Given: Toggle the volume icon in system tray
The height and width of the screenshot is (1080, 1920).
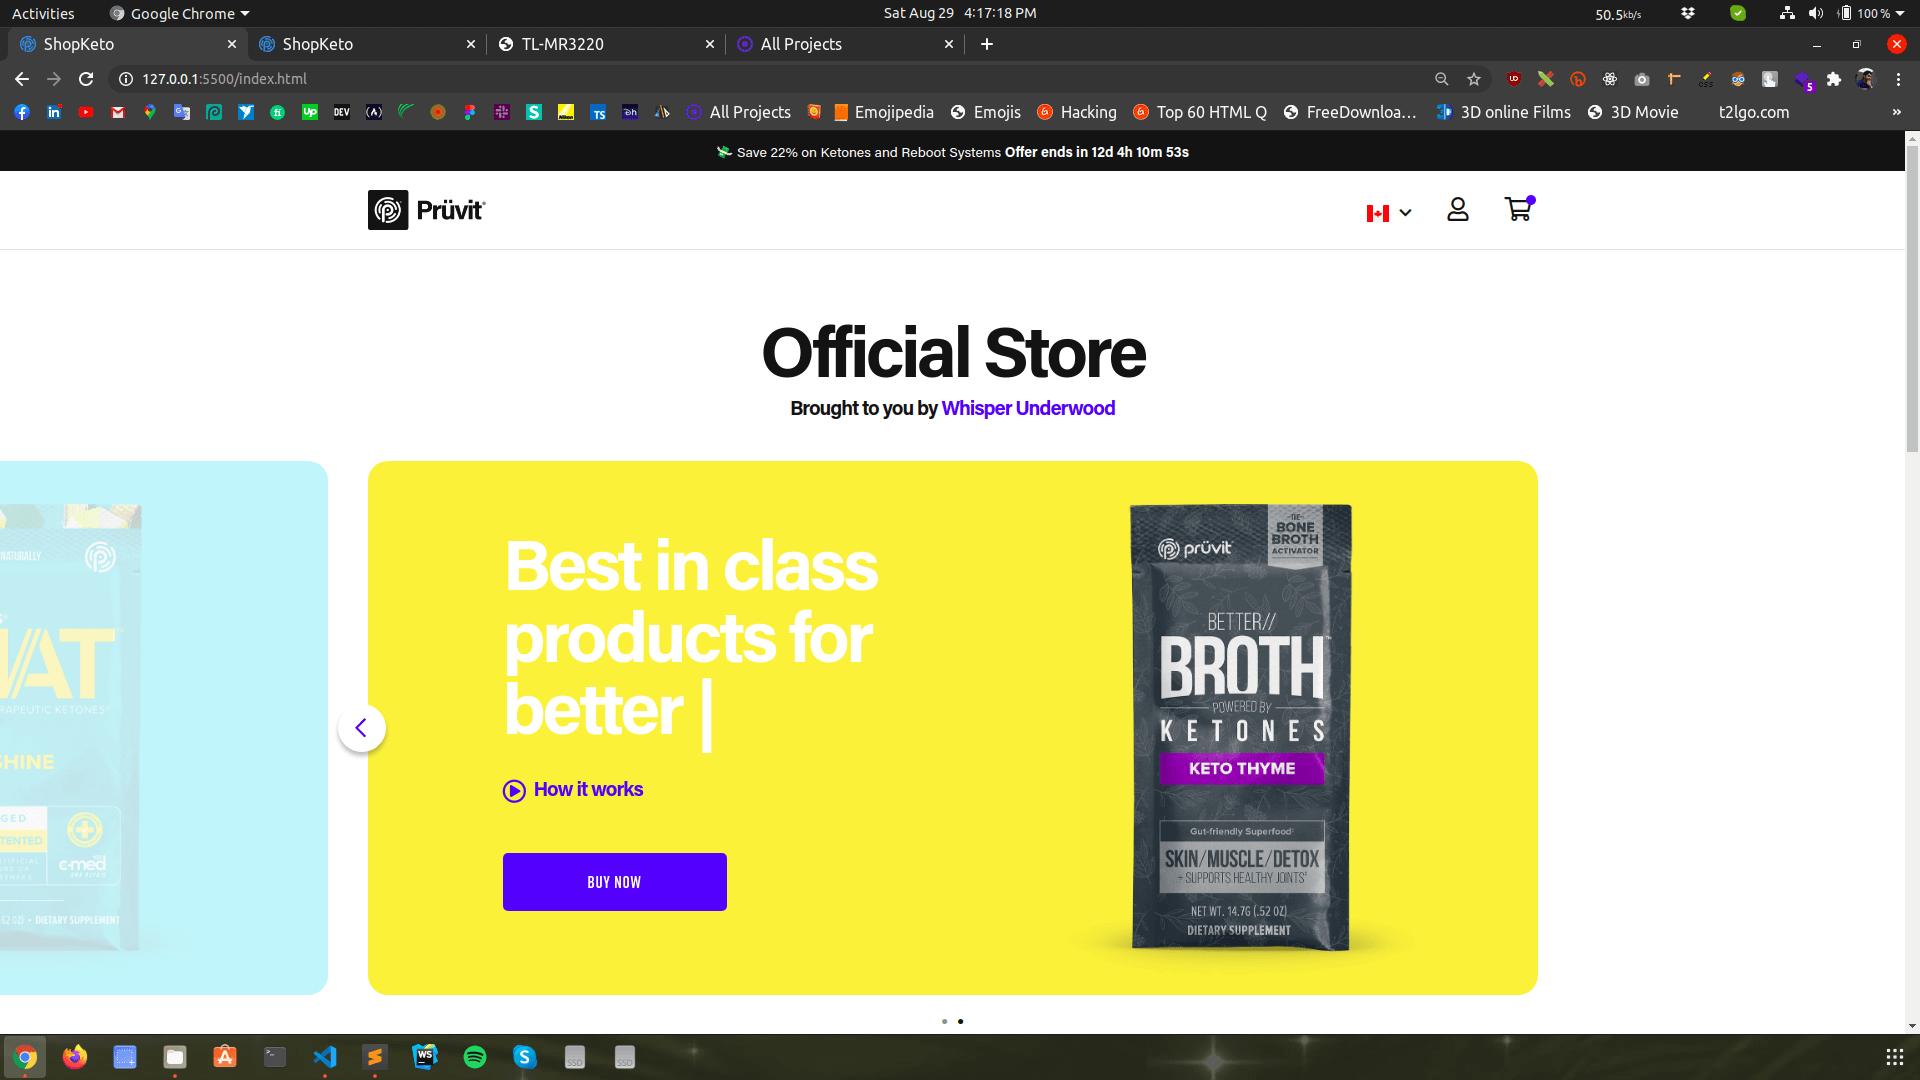Looking at the screenshot, I should click(1816, 13).
